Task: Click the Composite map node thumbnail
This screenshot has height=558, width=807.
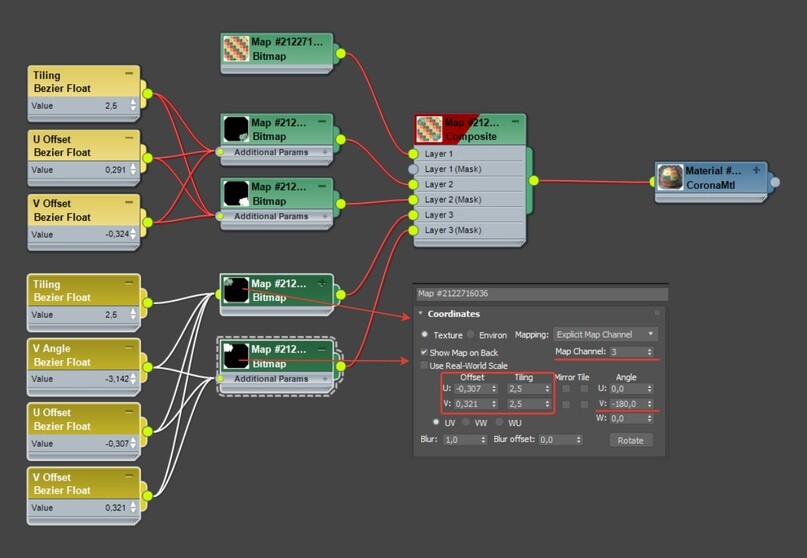Action: pyautogui.click(x=429, y=129)
